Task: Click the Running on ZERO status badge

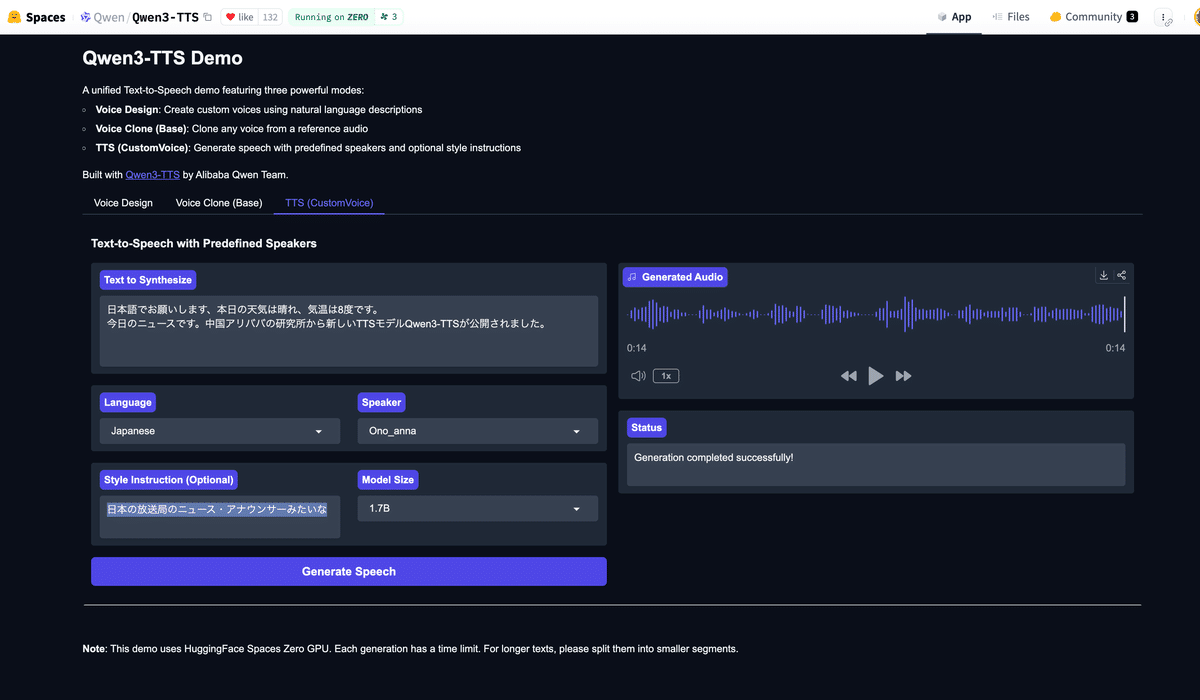Action: point(331,17)
